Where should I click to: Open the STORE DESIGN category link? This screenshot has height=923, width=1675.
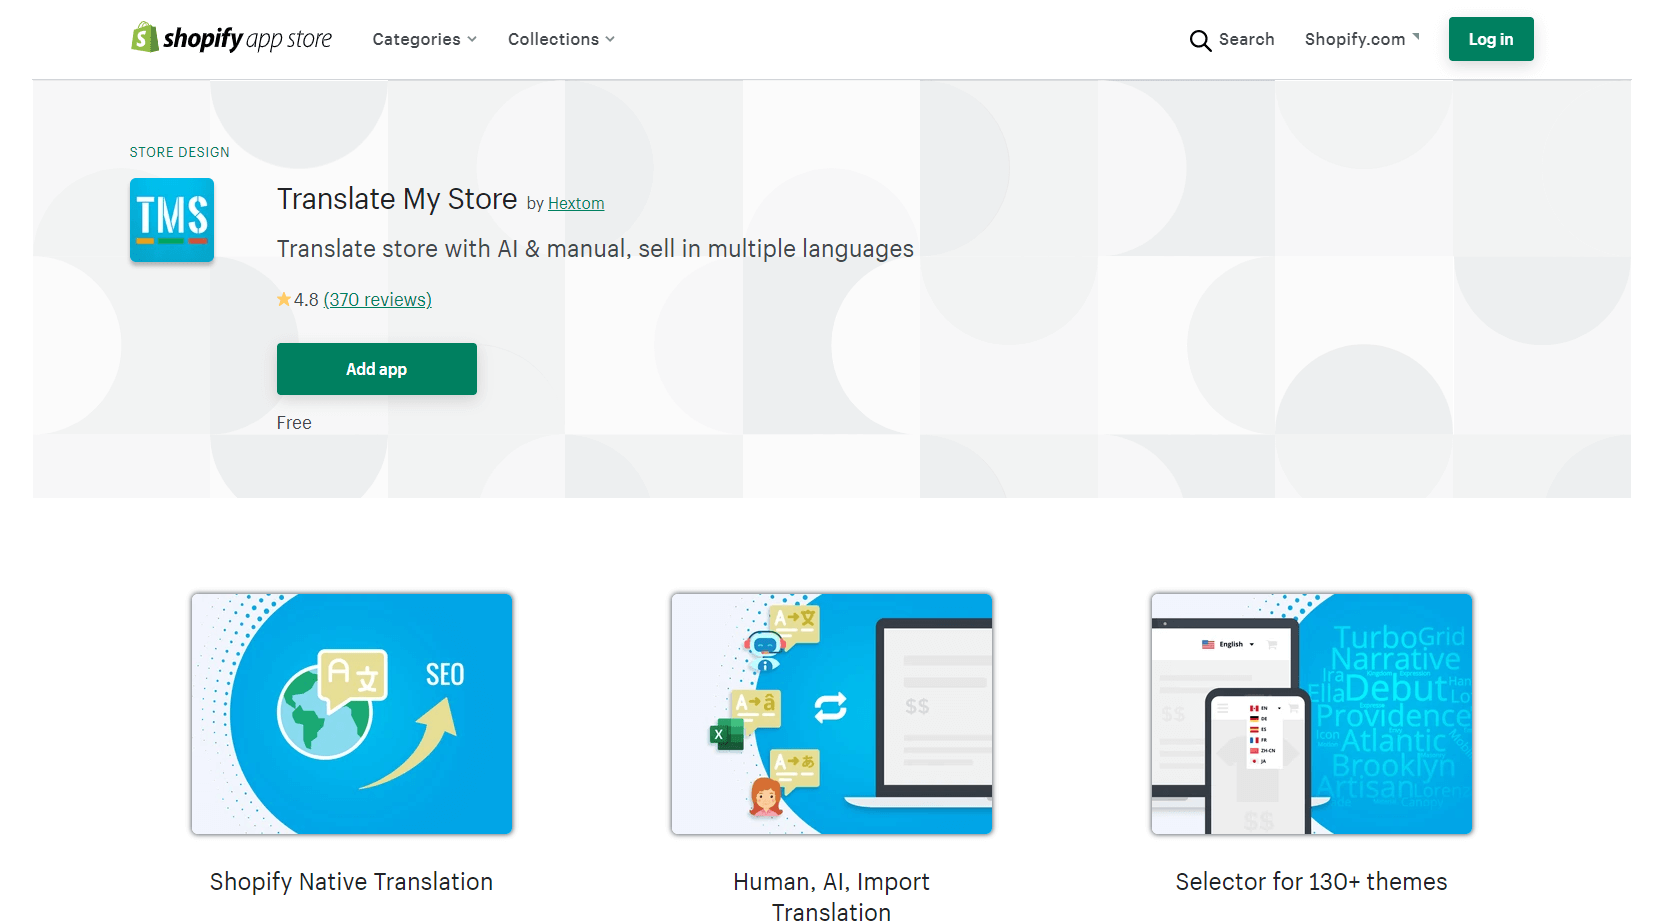tap(179, 152)
